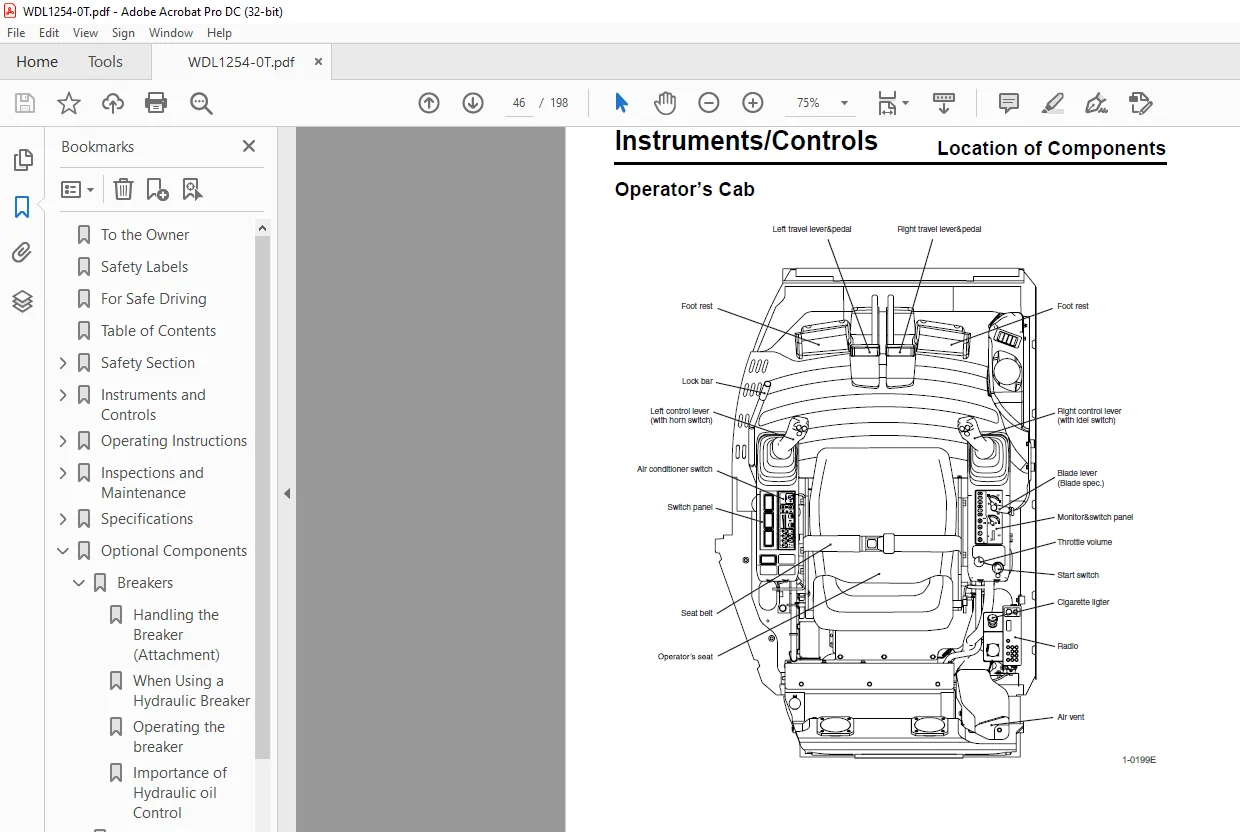Collapse Breakers bookmark
Image resolution: width=1240 pixels, height=832 pixels.
click(79, 583)
